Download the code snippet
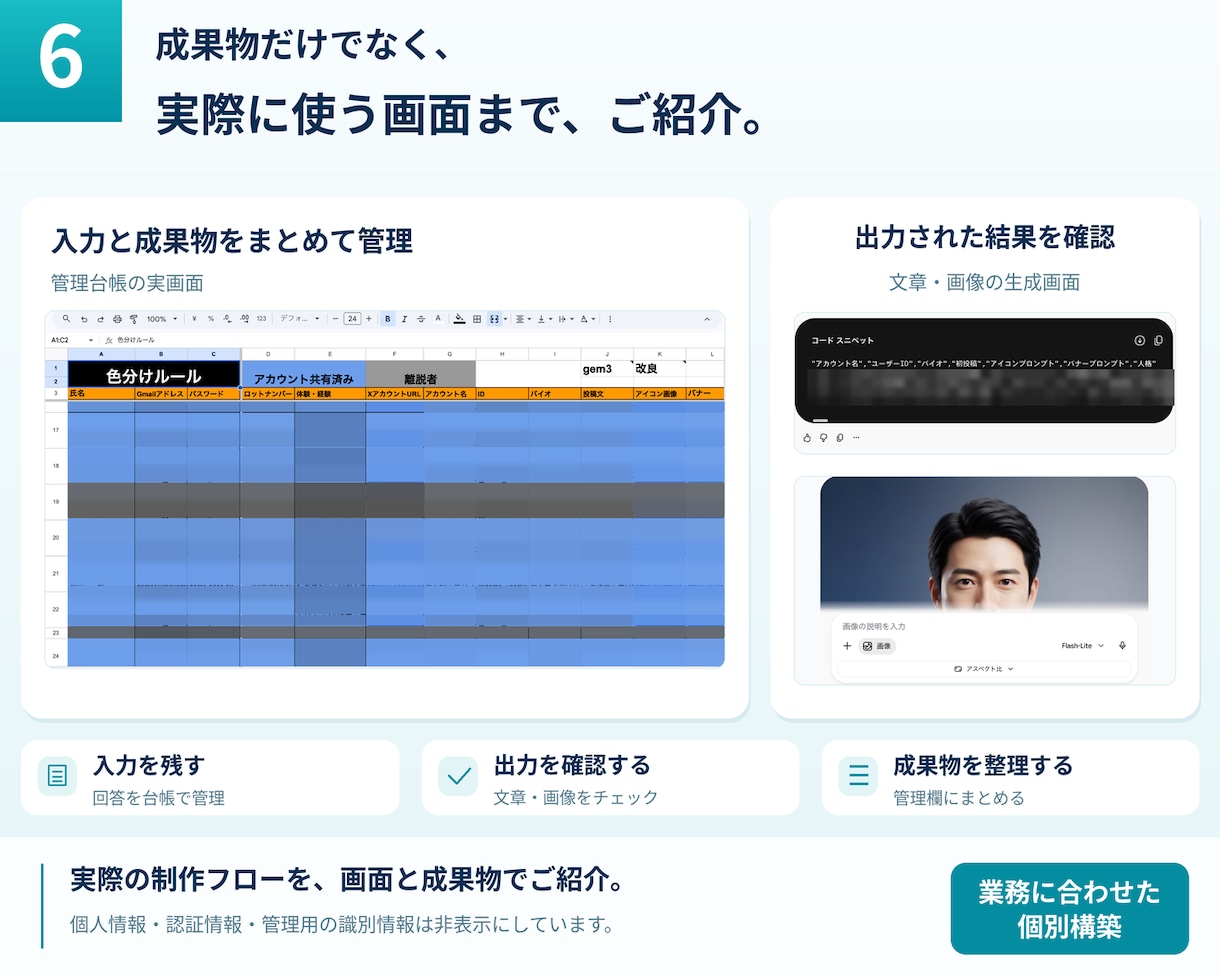This screenshot has width=1220, height=976. coord(1140,340)
